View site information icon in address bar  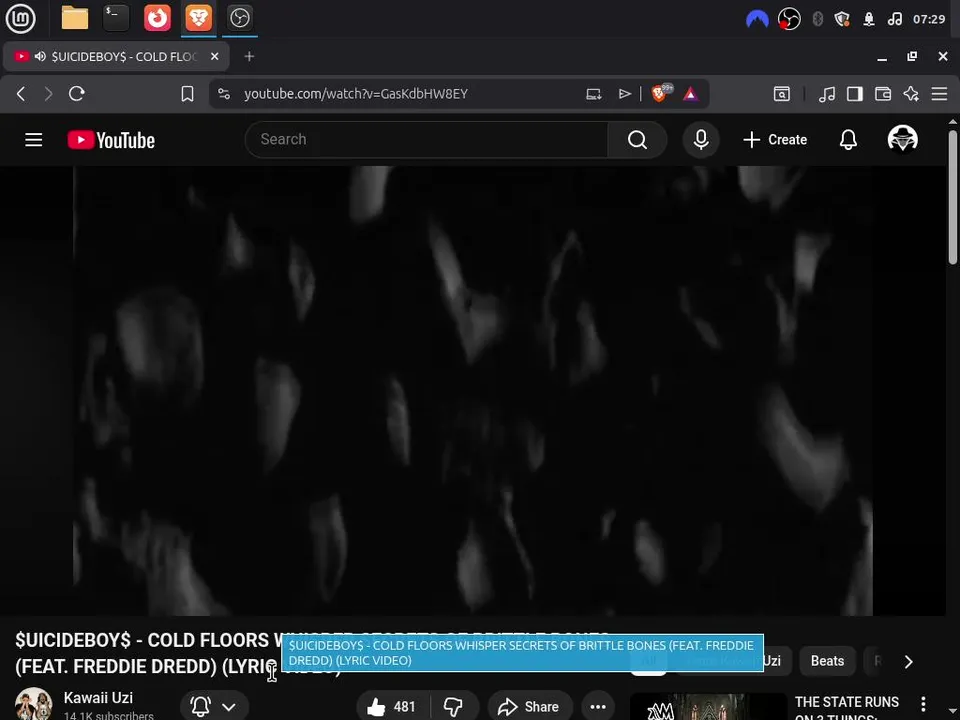224,94
